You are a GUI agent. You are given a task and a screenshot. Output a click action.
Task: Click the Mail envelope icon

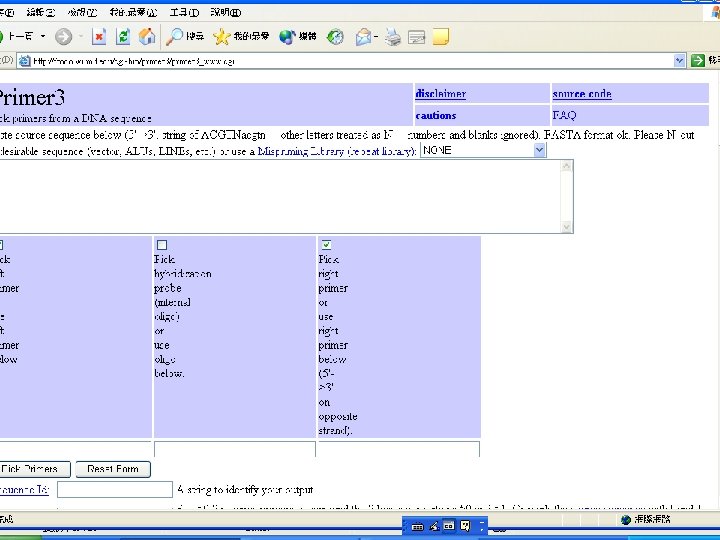[x=363, y=37]
